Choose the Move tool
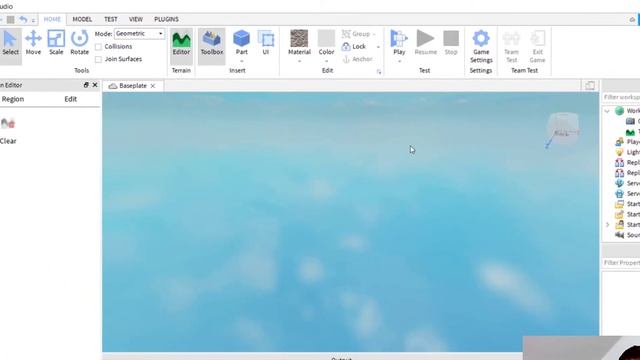The image size is (640, 360). (33, 43)
